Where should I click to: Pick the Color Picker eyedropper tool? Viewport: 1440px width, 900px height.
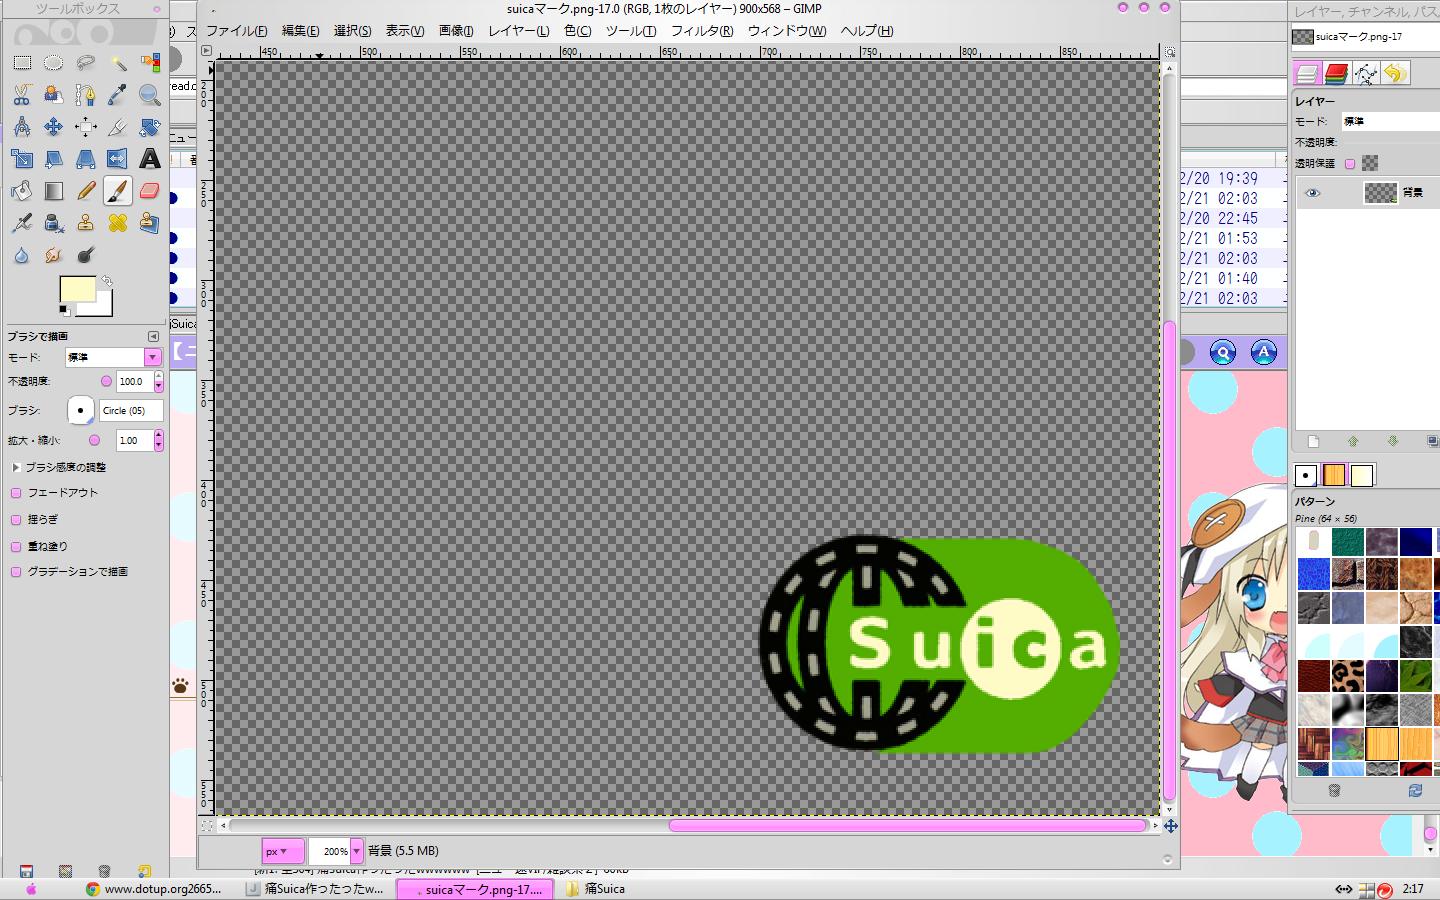[x=118, y=95]
